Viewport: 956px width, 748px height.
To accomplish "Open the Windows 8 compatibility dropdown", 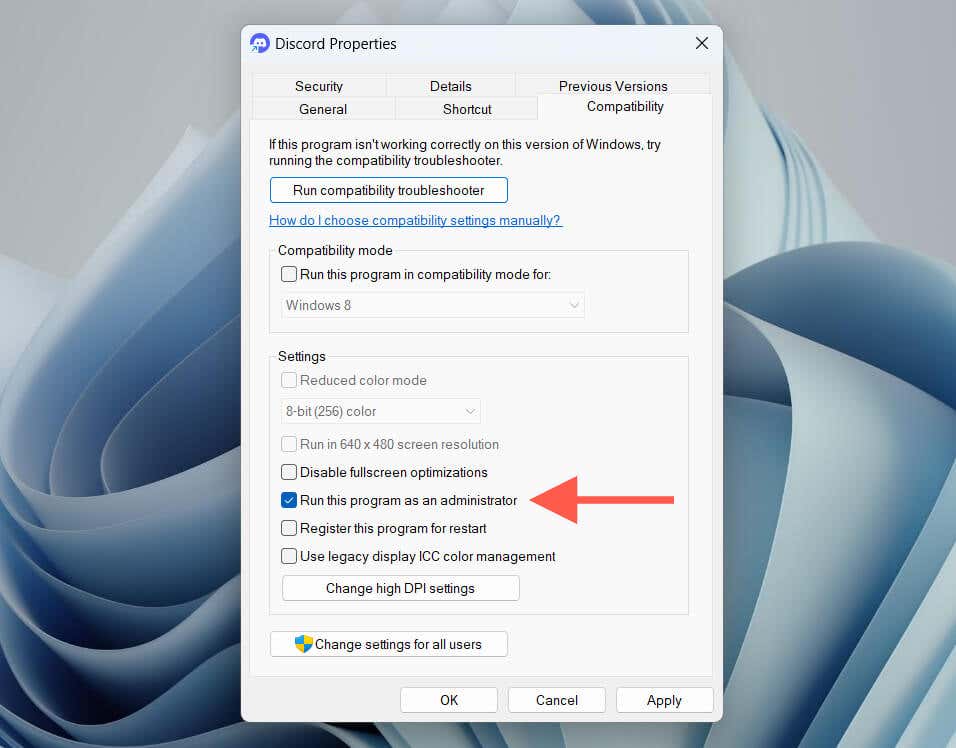I will (x=433, y=305).
